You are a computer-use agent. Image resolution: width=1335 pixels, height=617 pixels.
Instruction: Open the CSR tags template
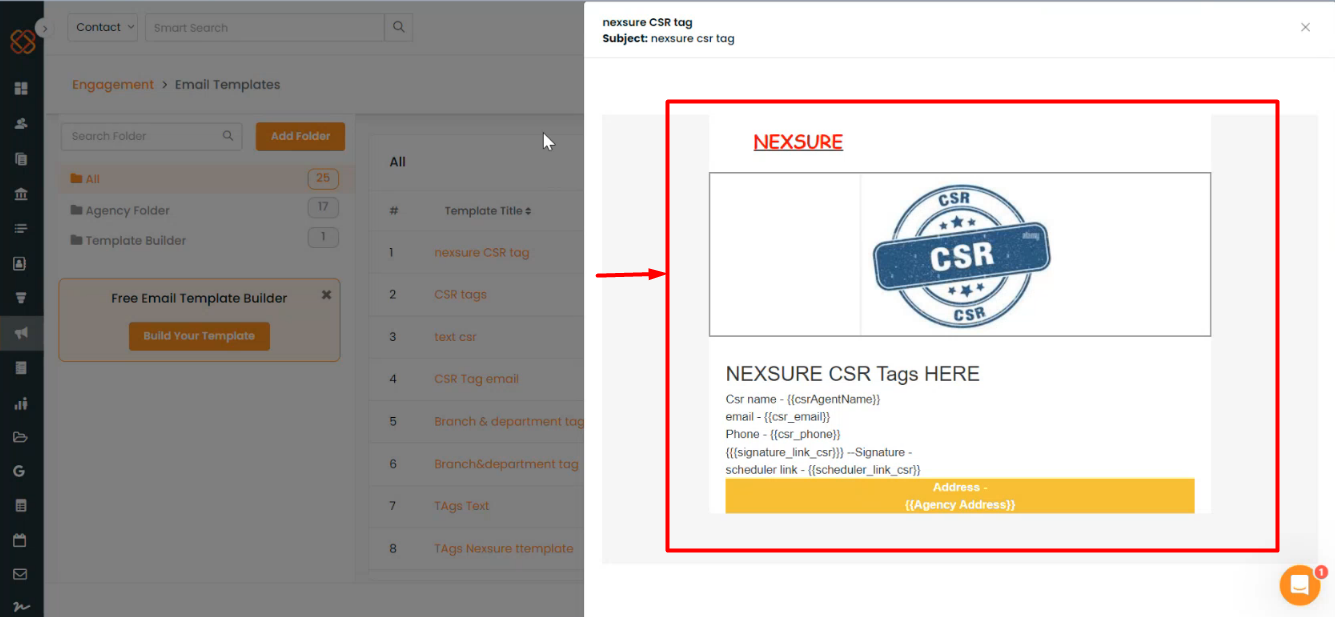pyautogui.click(x=460, y=294)
